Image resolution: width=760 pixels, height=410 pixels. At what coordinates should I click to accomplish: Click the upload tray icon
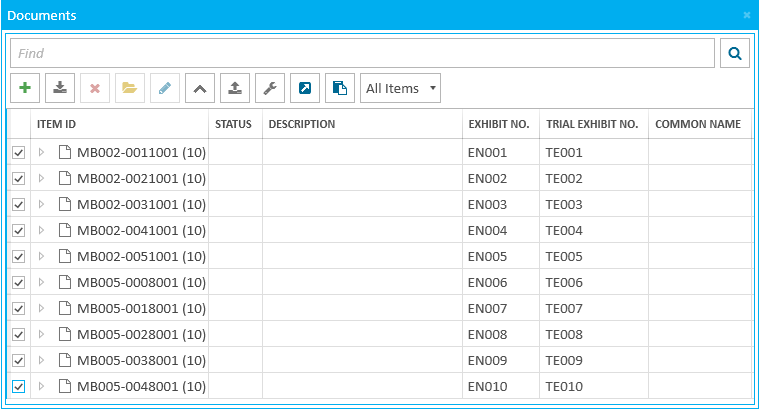235,88
